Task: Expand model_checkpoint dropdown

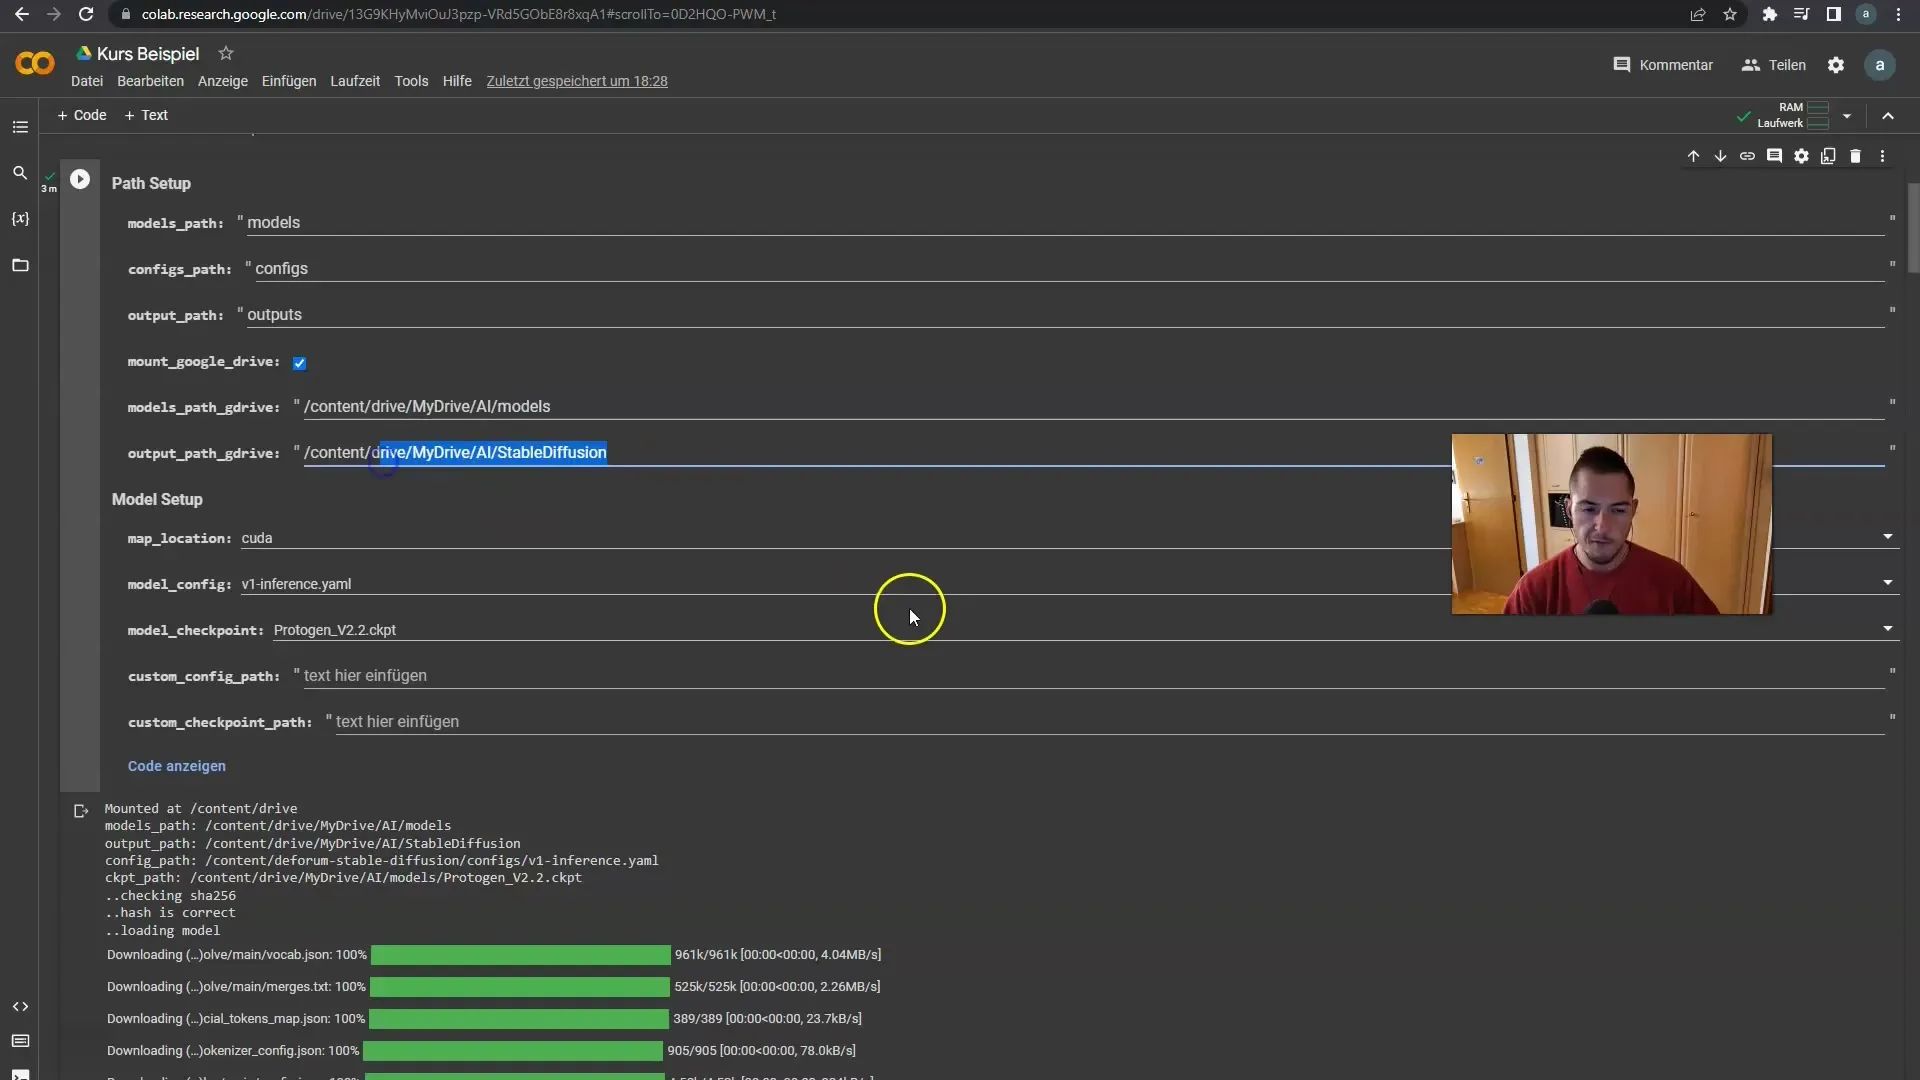Action: [1888, 629]
